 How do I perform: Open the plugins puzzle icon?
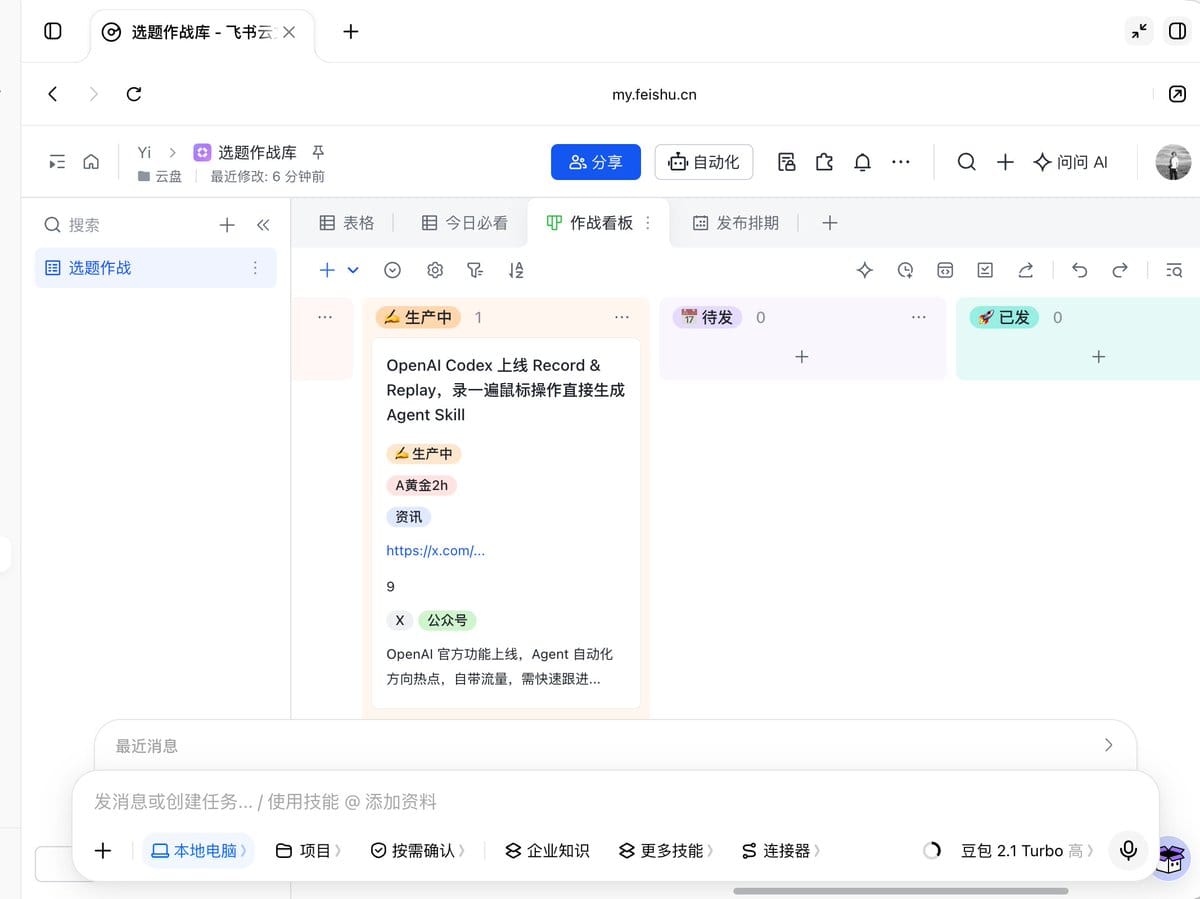pos(824,162)
